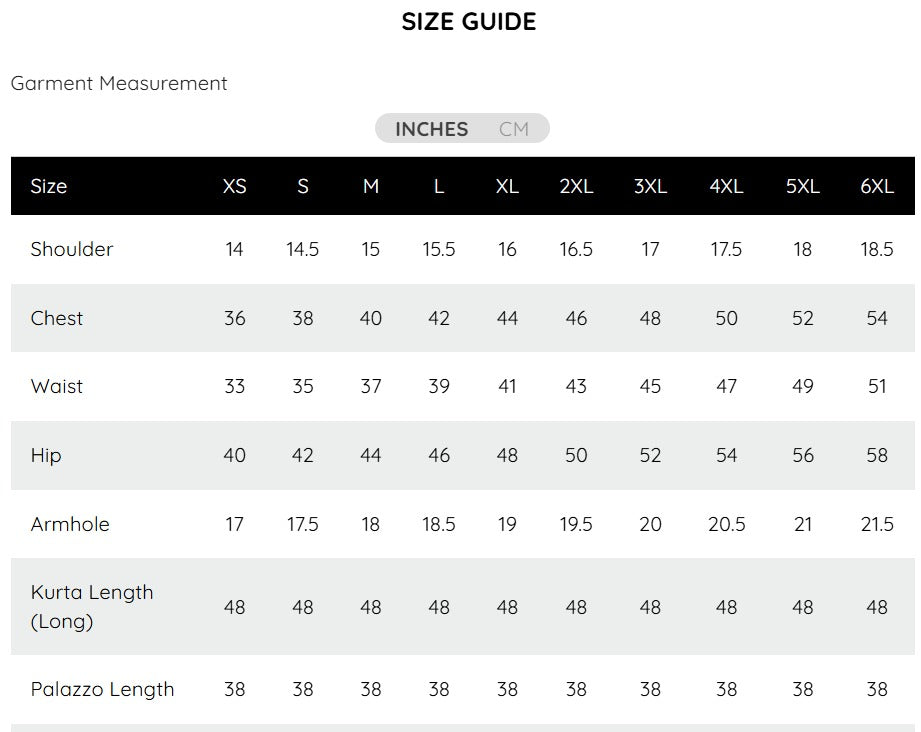Viewport: 921px width, 732px height.
Task: Select the Palazzo Length row label
Action: pyautogui.click(x=102, y=689)
